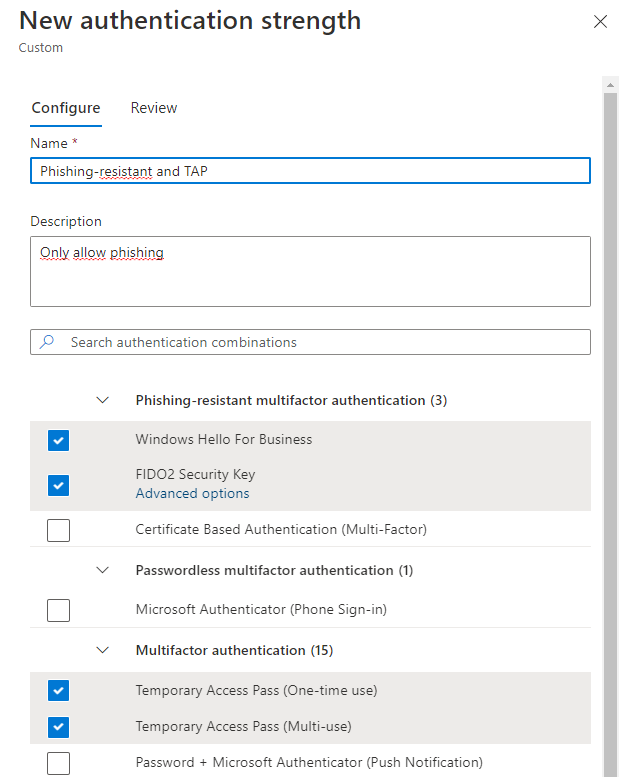This screenshot has width=623, height=777.
Task: Collapse Passwordless multifactor authentication section
Action: tap(103, 570)
